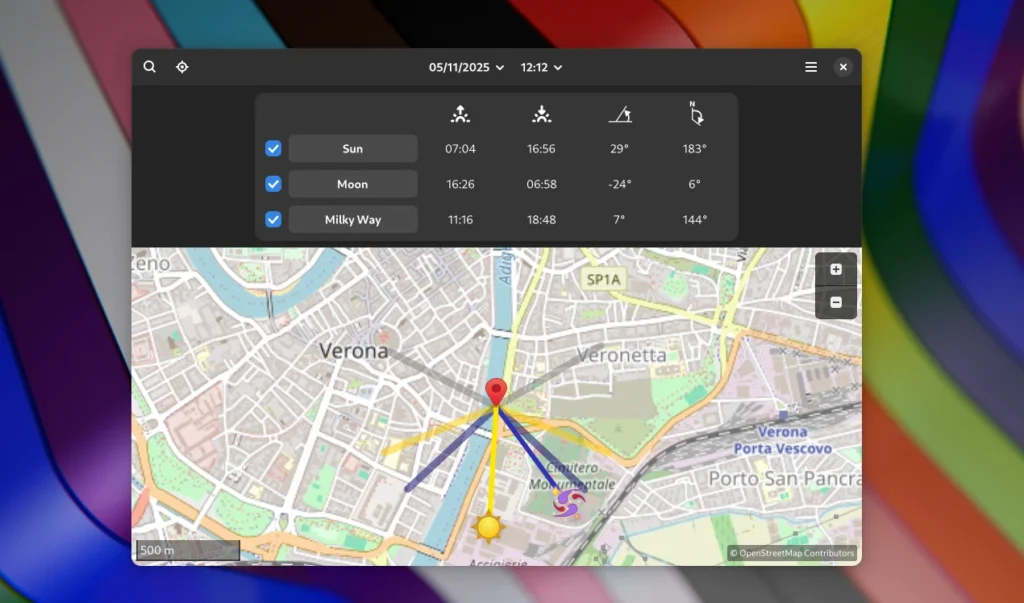Image resolution: width=1024 pixels, height=603 pixels.
Task: Open the hamburger menu
Action: click(x=810, y=67)
